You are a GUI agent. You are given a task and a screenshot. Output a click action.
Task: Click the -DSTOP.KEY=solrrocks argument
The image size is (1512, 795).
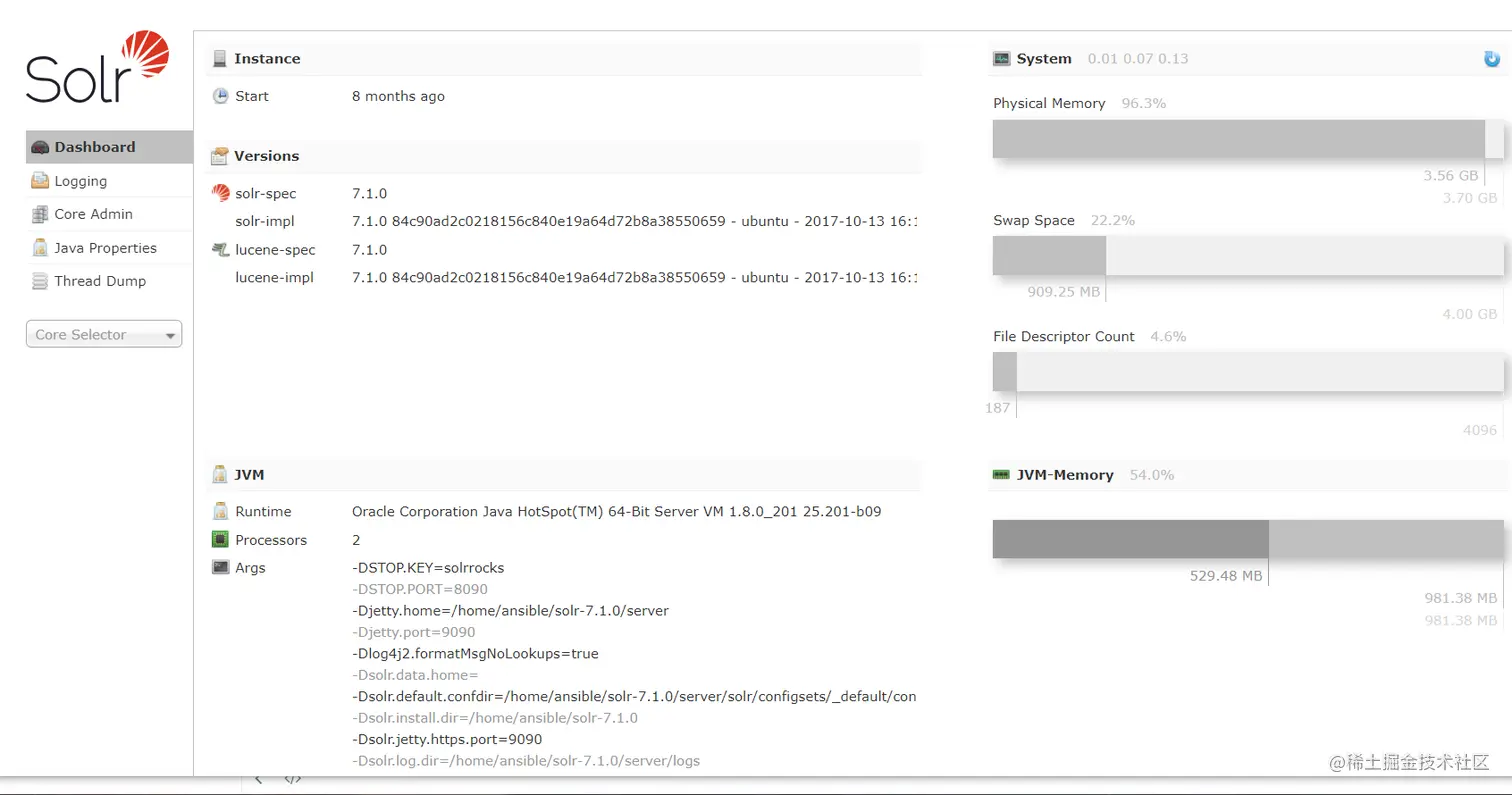(428, 567)
